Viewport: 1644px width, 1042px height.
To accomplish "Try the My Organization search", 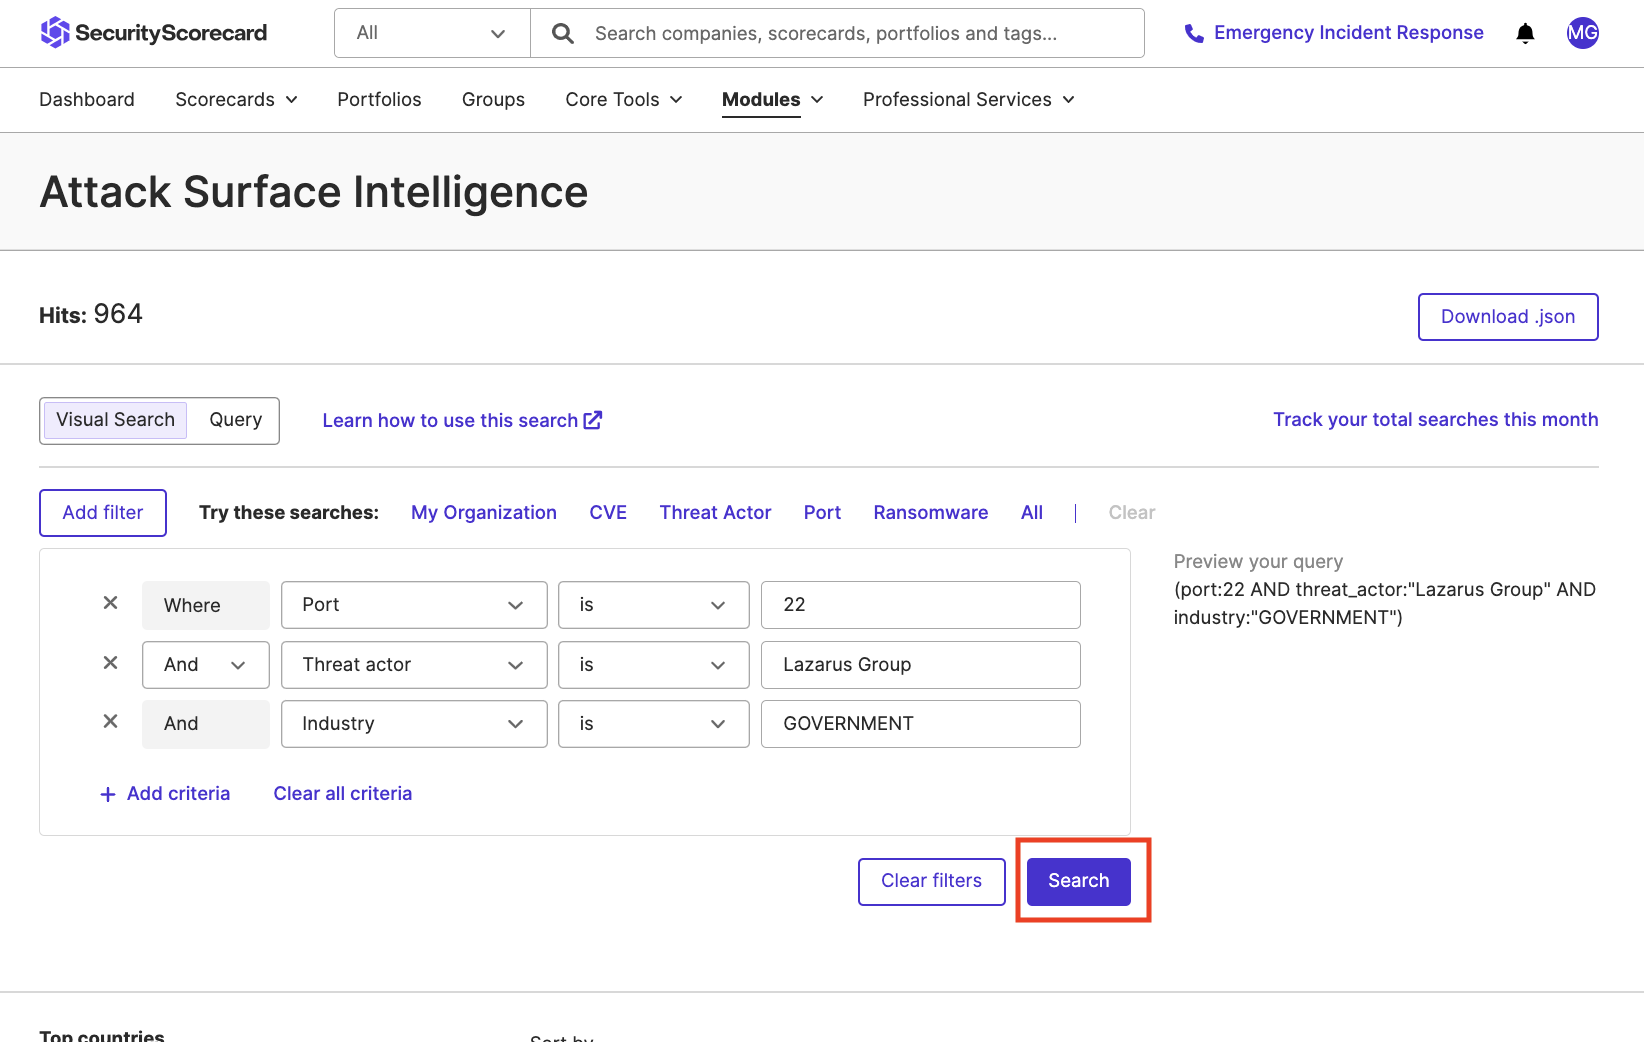I will coord(484,513).
